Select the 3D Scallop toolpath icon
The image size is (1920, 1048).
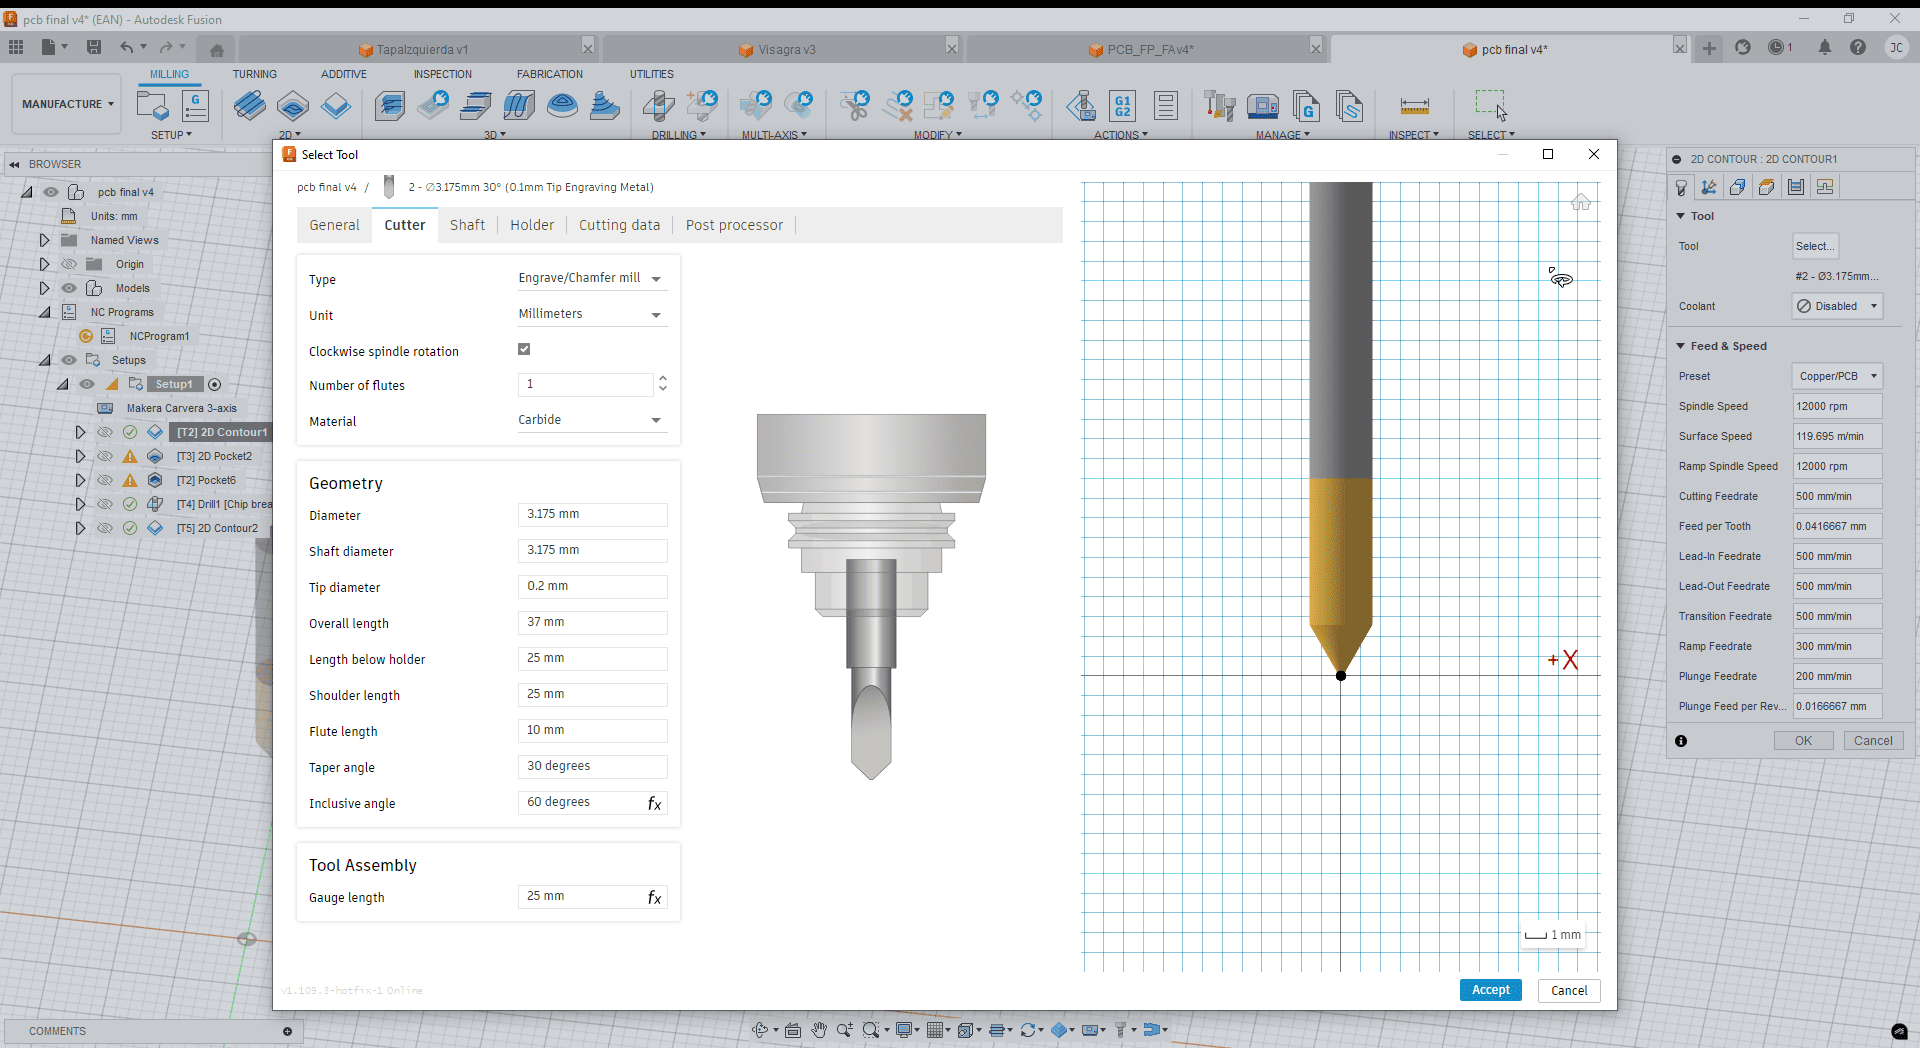(x=562, y=105)
